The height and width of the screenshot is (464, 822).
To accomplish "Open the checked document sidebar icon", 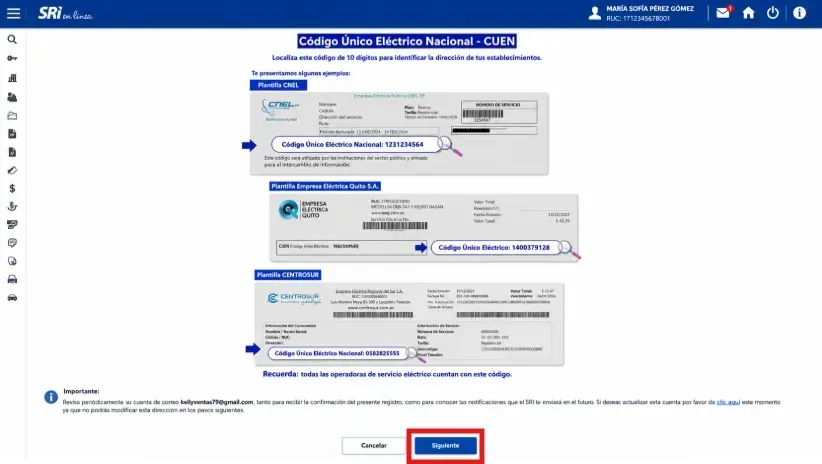I will pos(12,152).
